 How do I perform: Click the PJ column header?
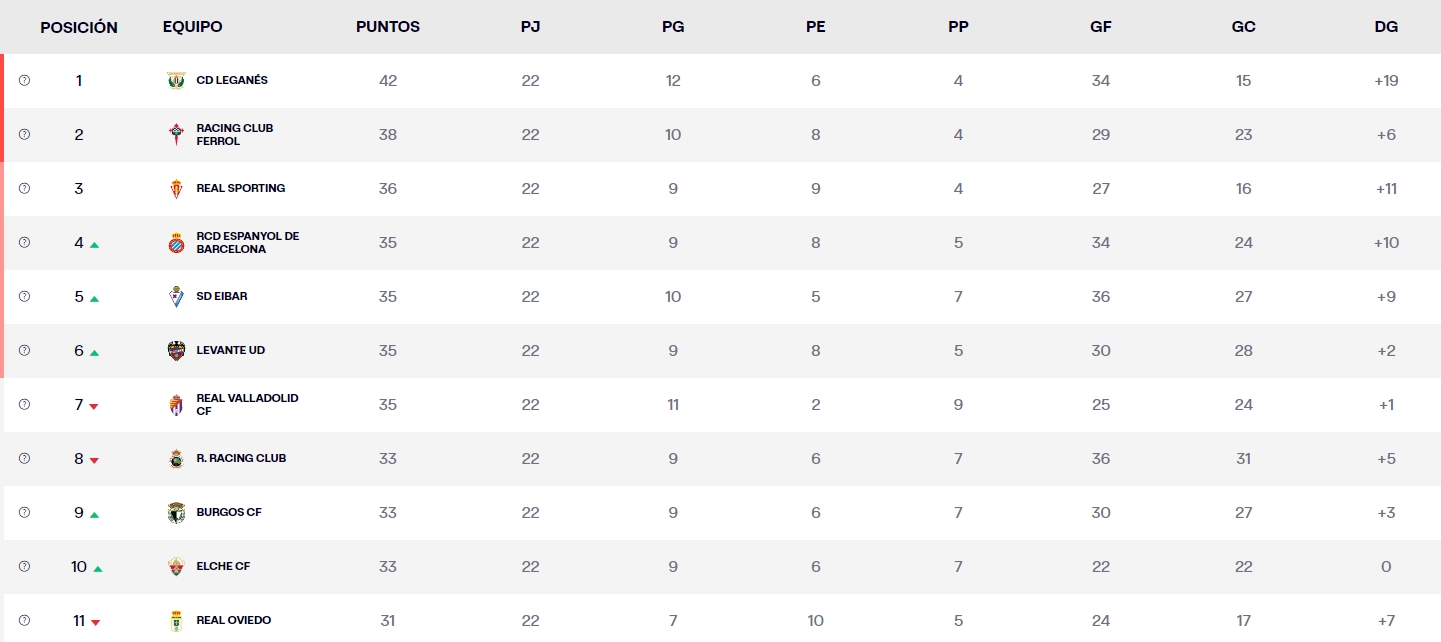pyautogui.click(x=531, y=27)
